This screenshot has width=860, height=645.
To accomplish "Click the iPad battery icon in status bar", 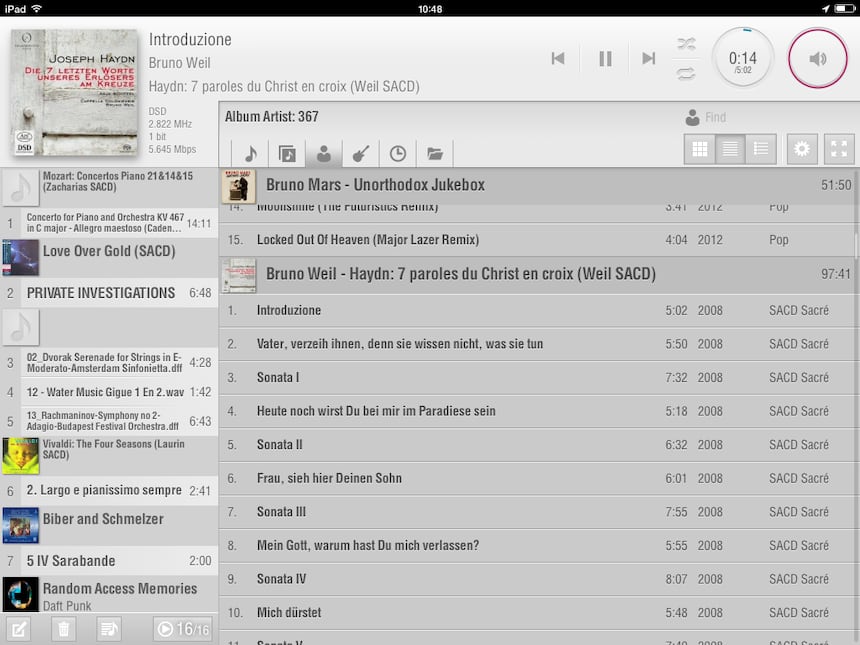I will tap(844, 8).
